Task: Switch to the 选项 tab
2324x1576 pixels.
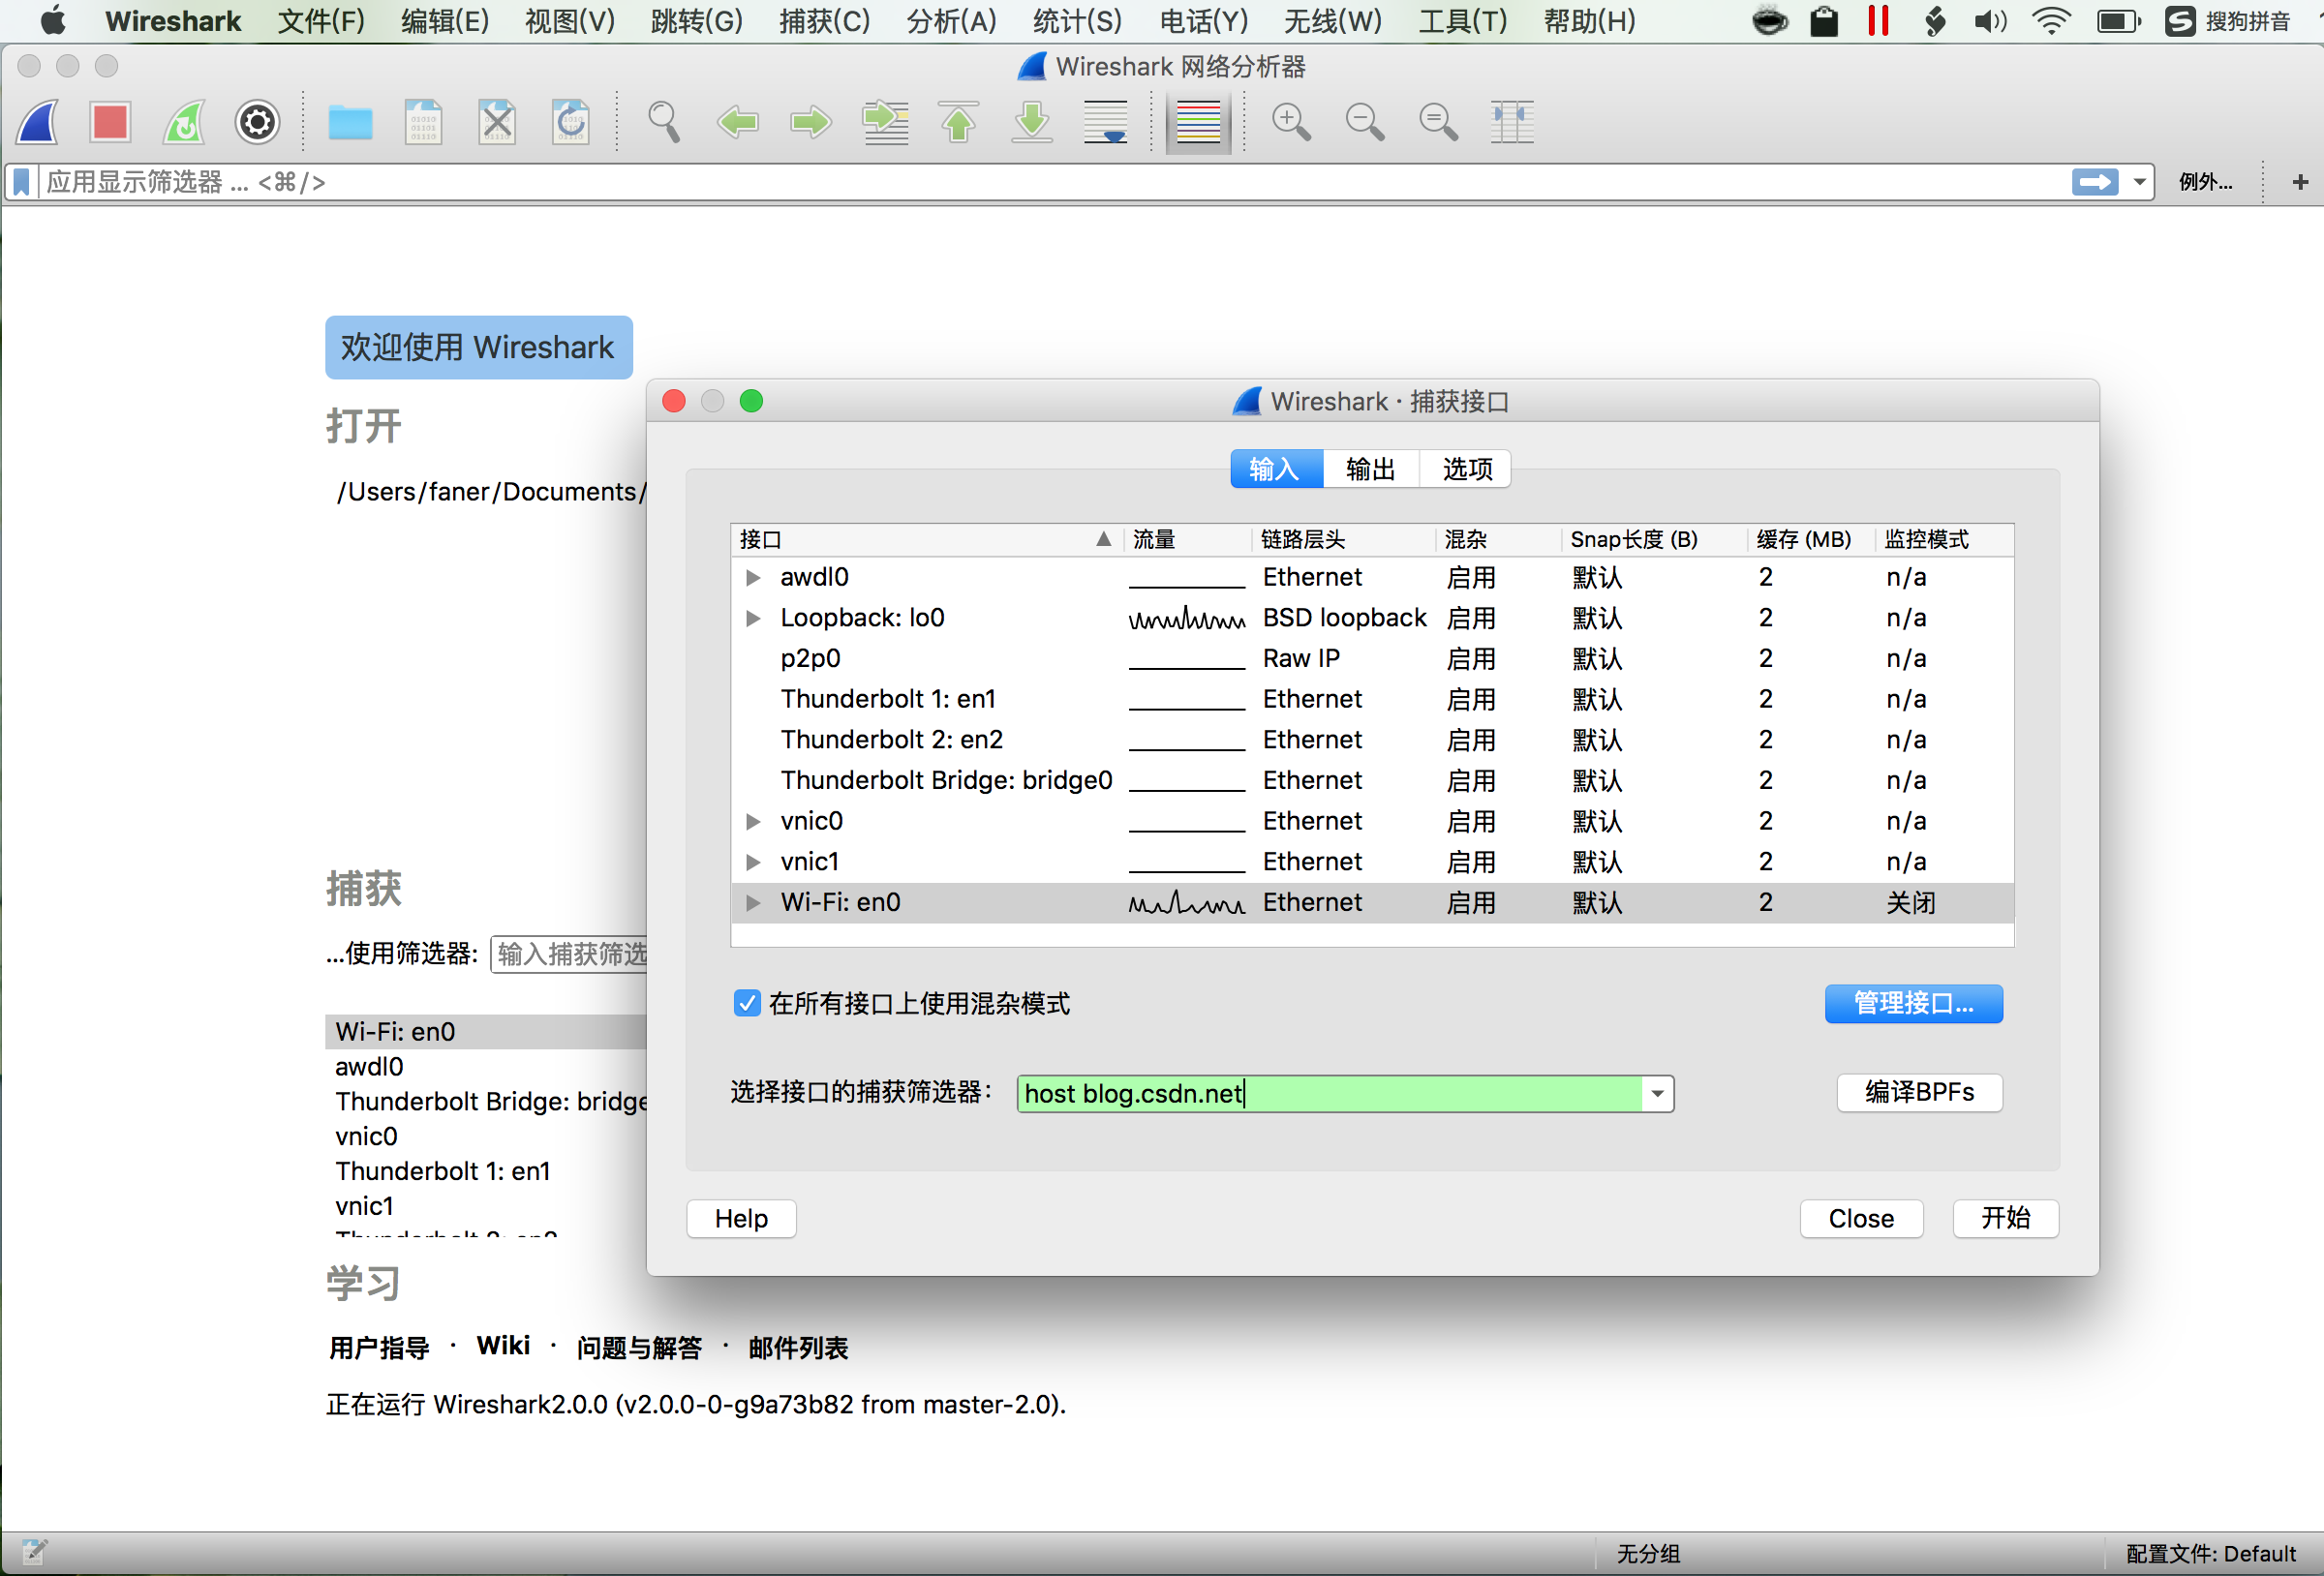Action: (x=1466, y=469)
